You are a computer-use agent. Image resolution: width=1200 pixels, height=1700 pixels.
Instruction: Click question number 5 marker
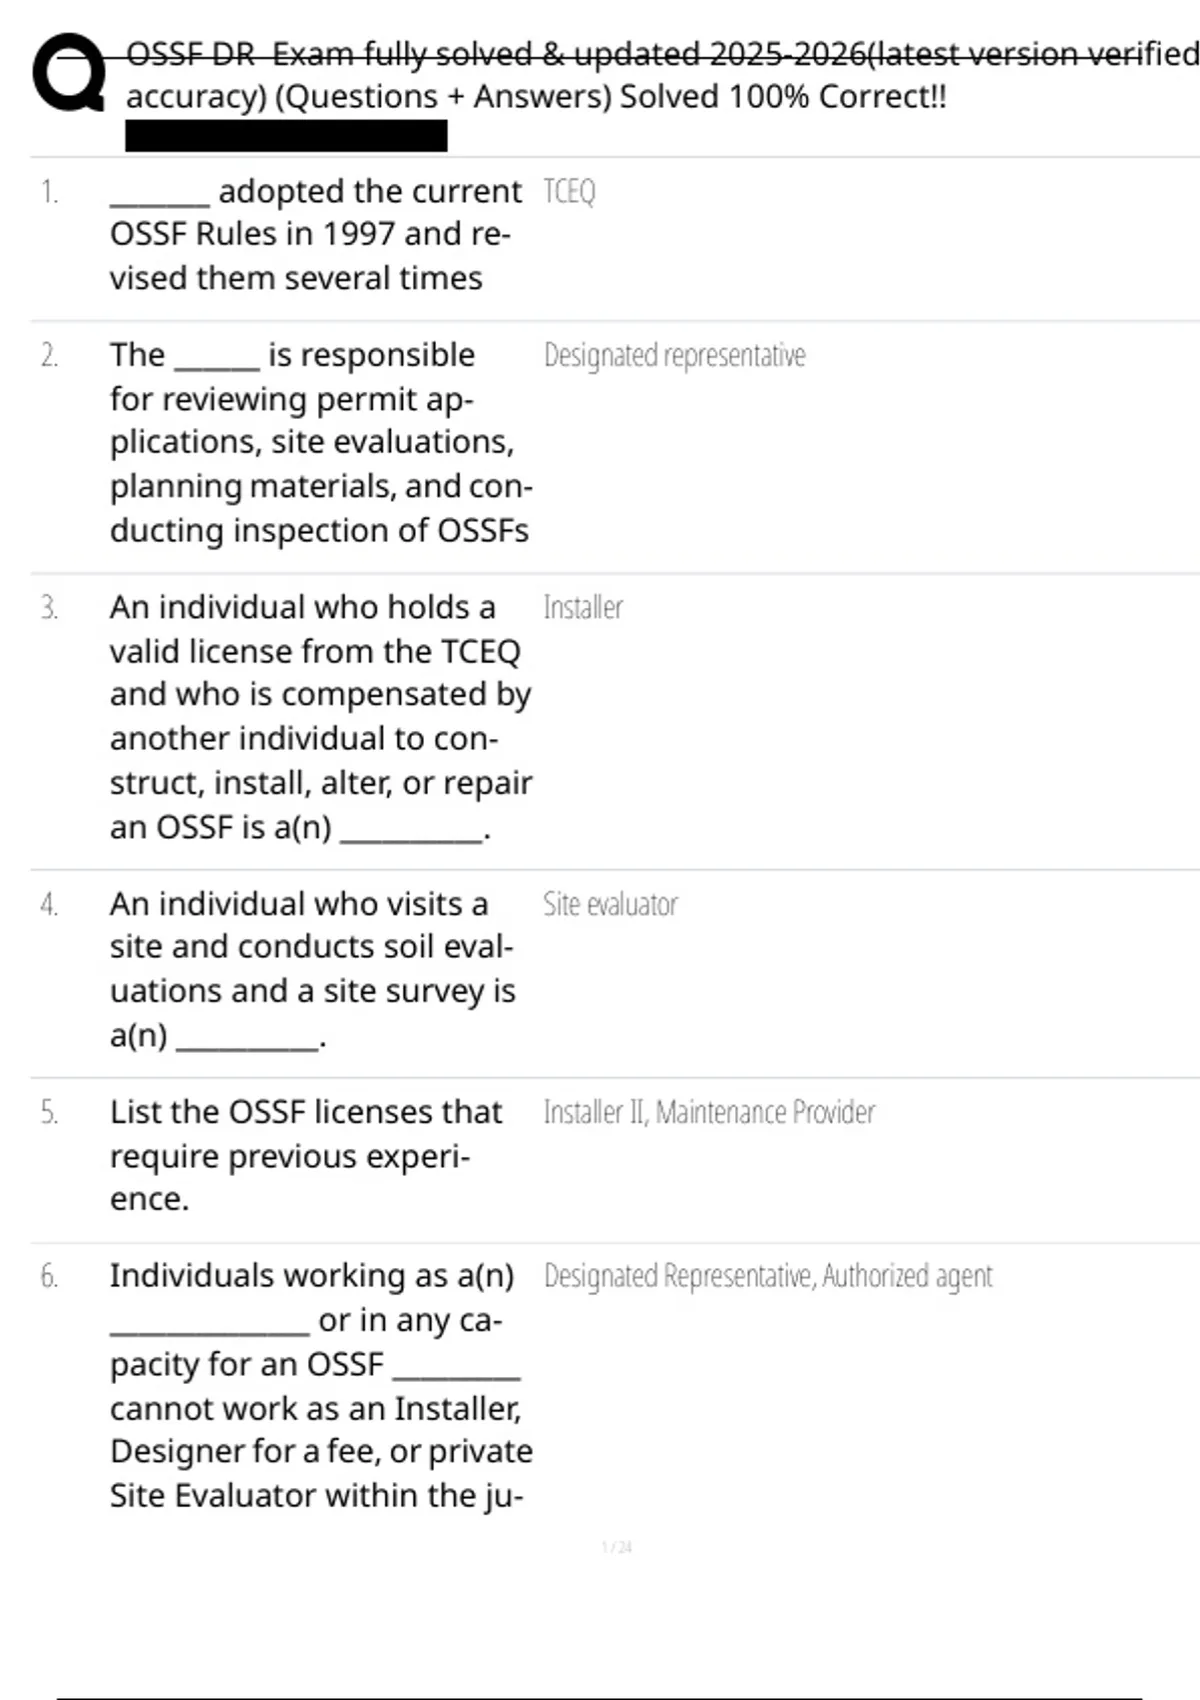click(x=49, y=1113)
